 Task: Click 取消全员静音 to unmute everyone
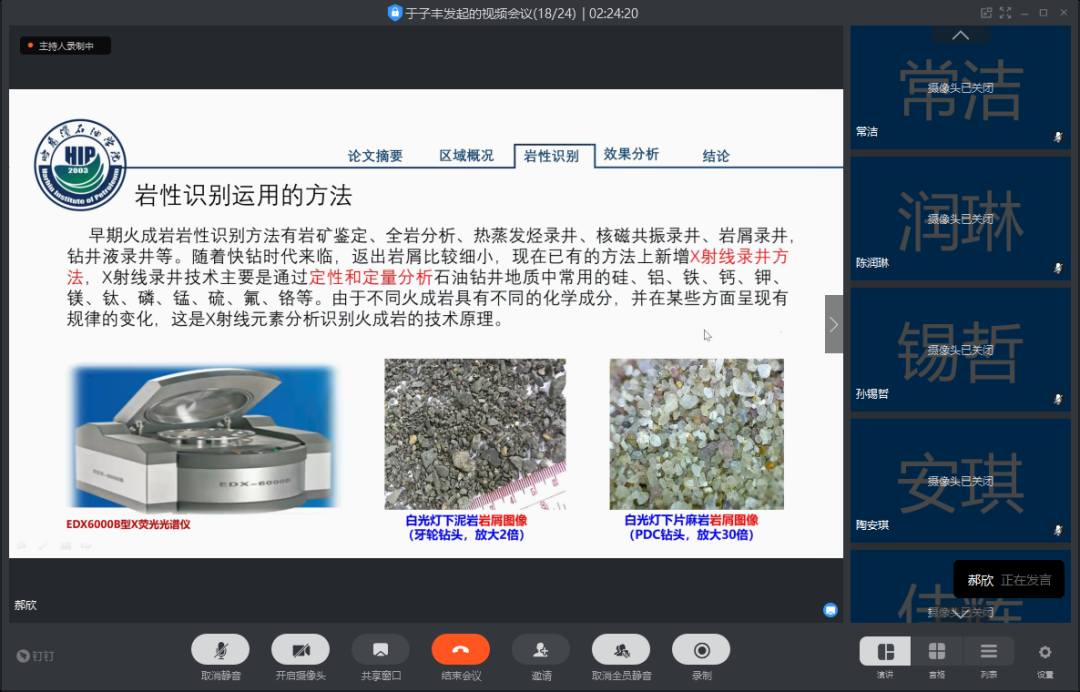pos(621,650)
